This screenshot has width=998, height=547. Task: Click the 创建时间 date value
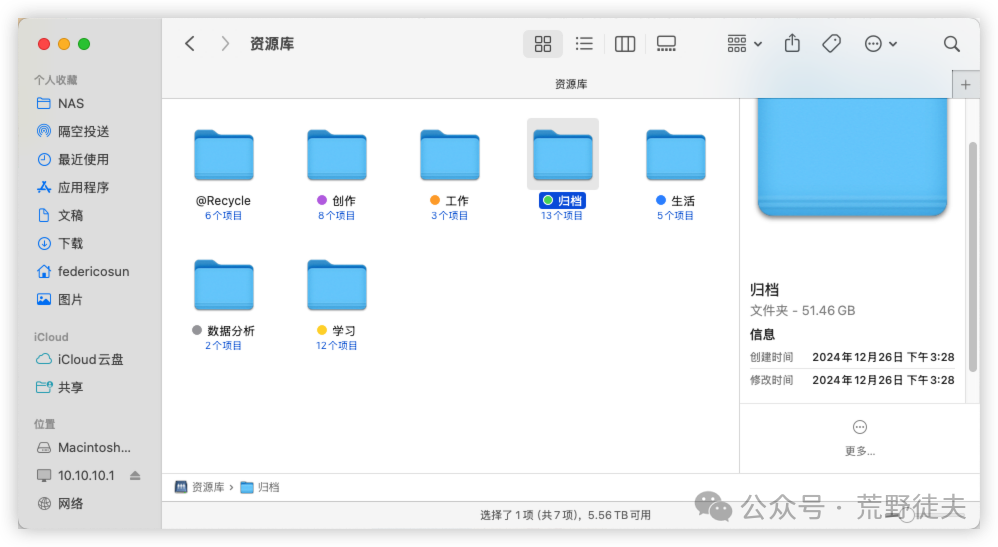883,357
